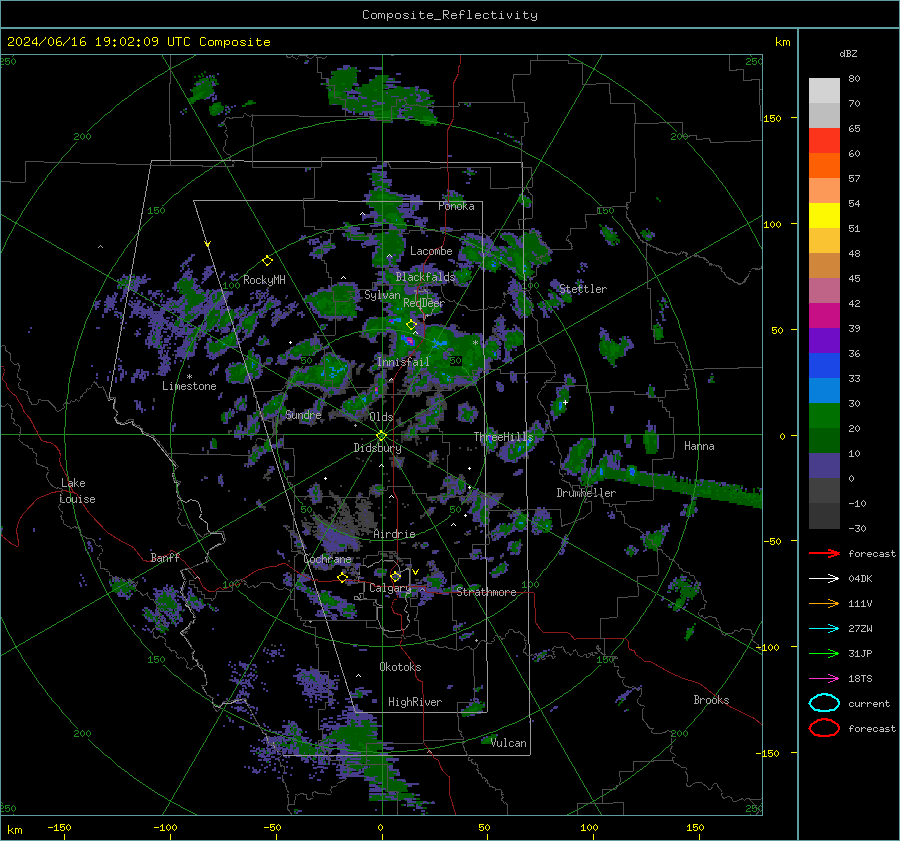900x841 pixels.
Task: Click the Stettler label
Action: pos(583,289)
